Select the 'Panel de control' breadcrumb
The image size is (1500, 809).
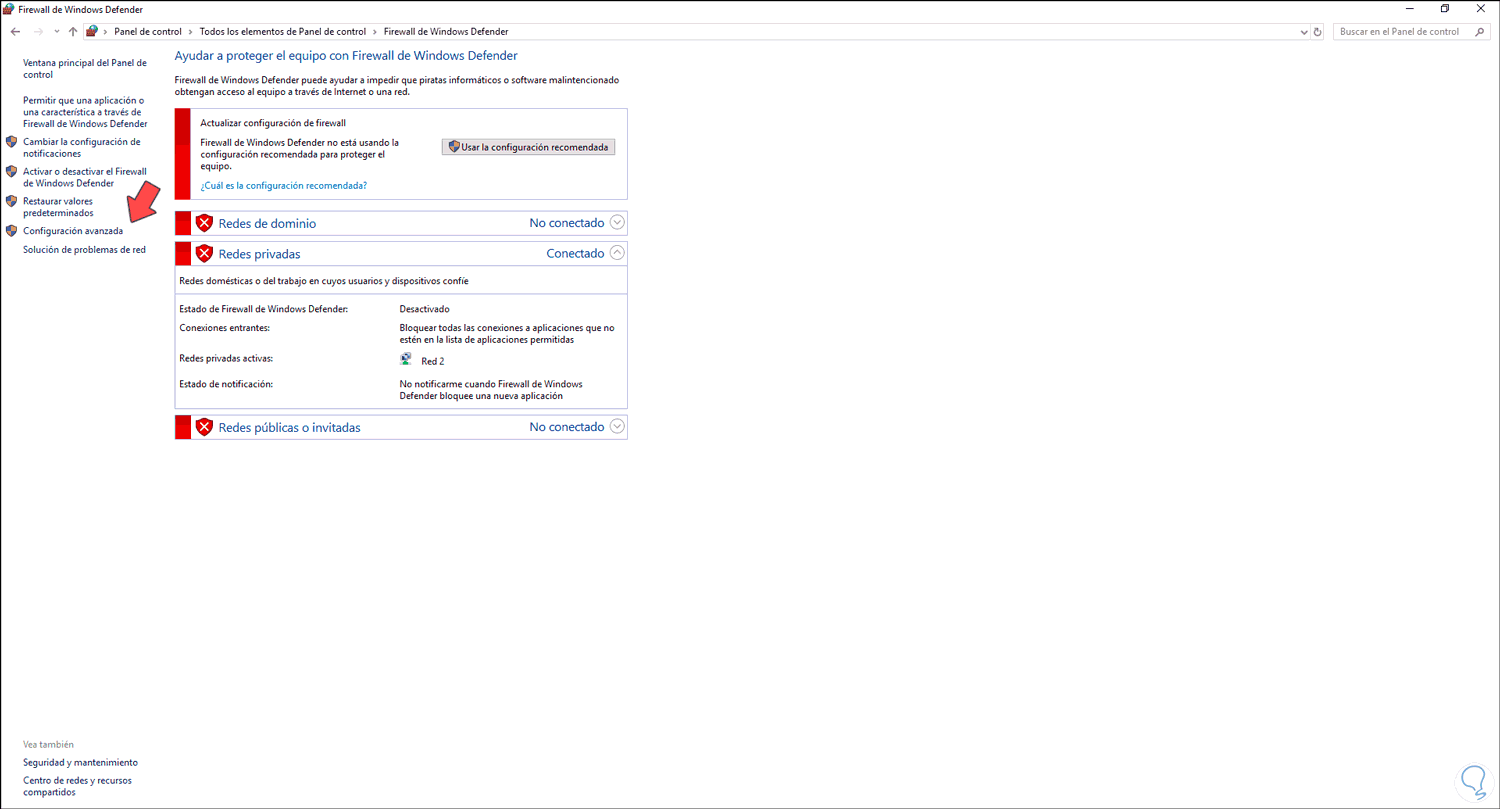[x=148, y=32]
